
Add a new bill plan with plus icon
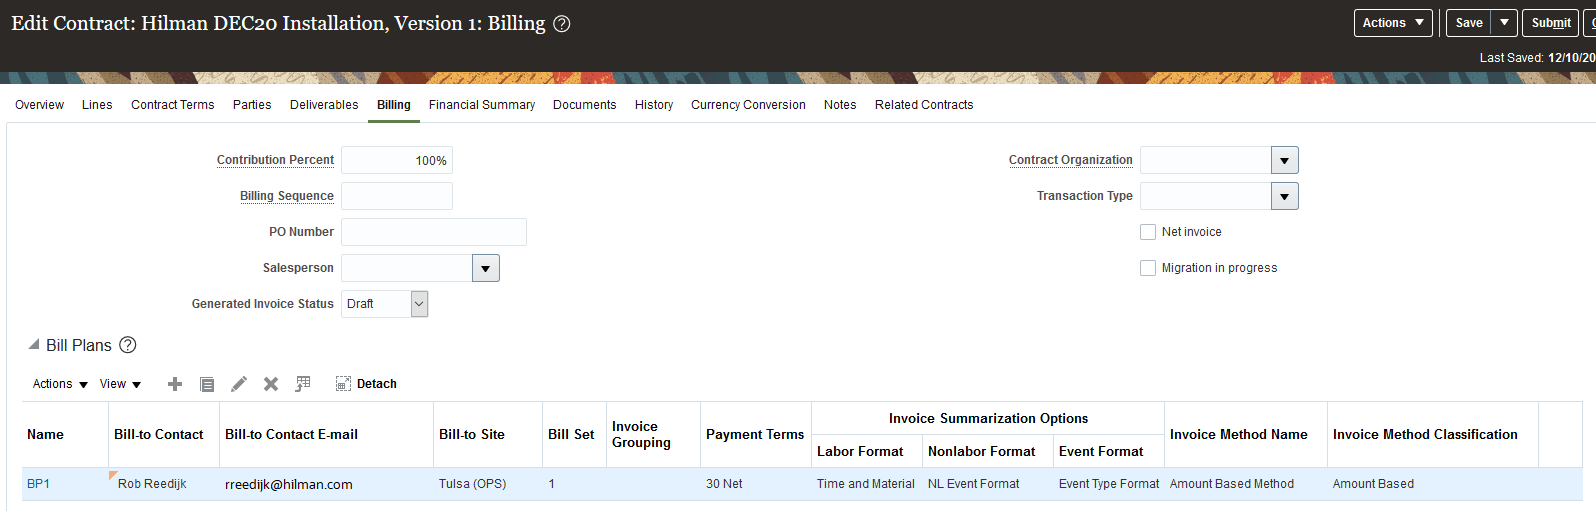(175, 384)
